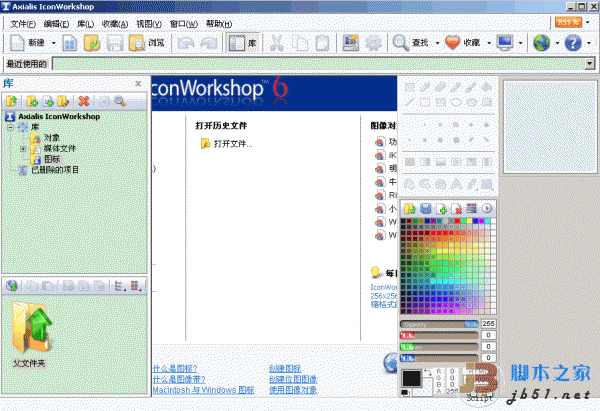Select Axialis IconWorkshop root tree node
This screenshot has height=411, width=600.
59,116
